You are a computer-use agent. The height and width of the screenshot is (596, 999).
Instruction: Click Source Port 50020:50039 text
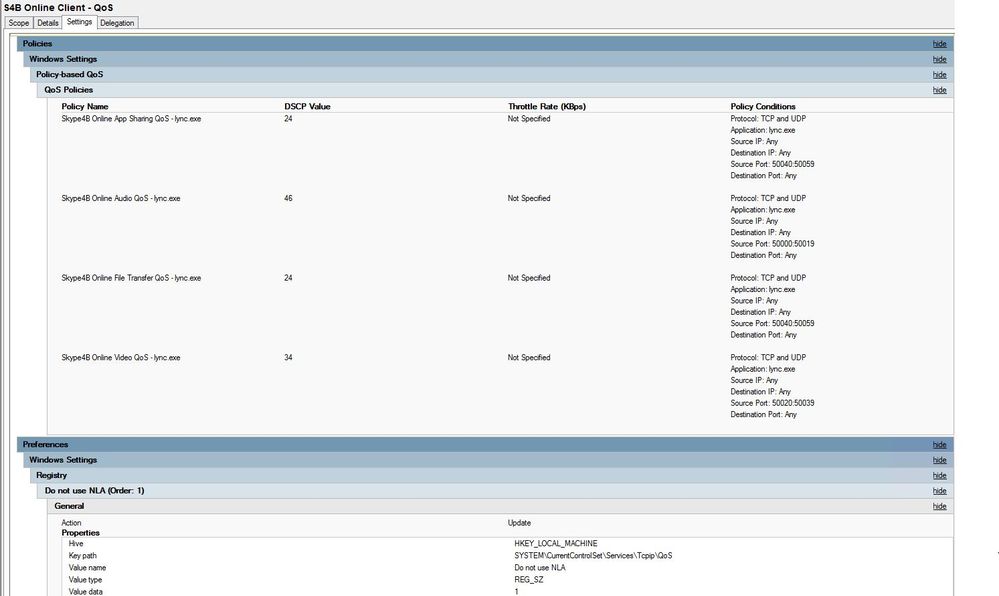[x=772, y=403]
